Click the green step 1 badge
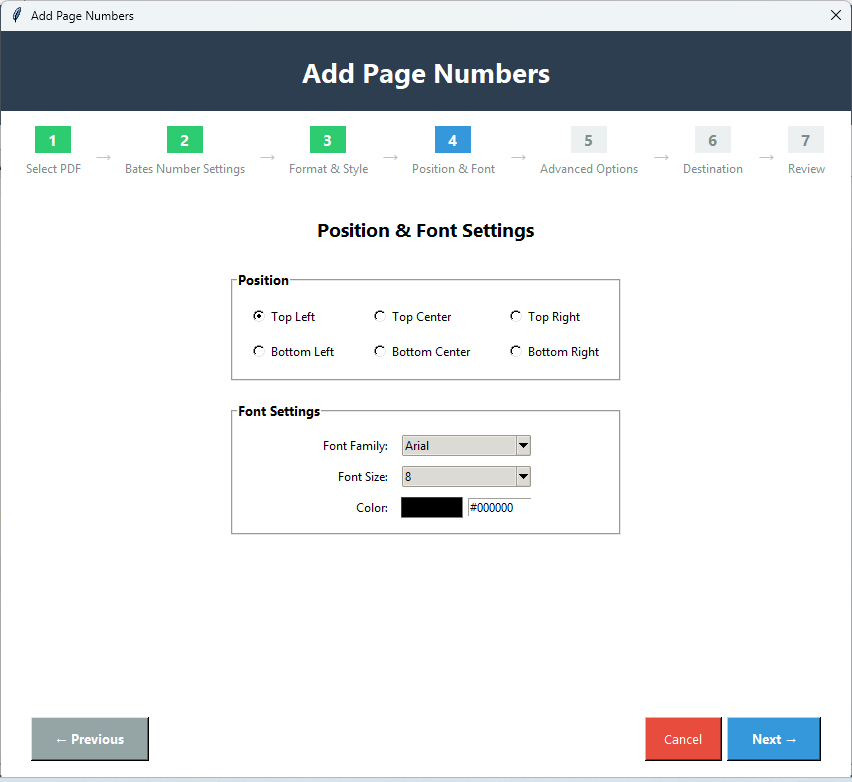 point(52,140)
